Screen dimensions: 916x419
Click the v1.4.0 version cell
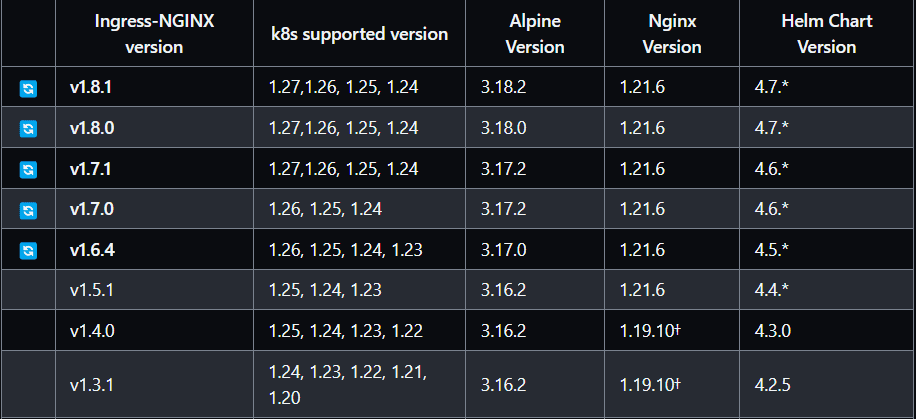click(90, 331)
